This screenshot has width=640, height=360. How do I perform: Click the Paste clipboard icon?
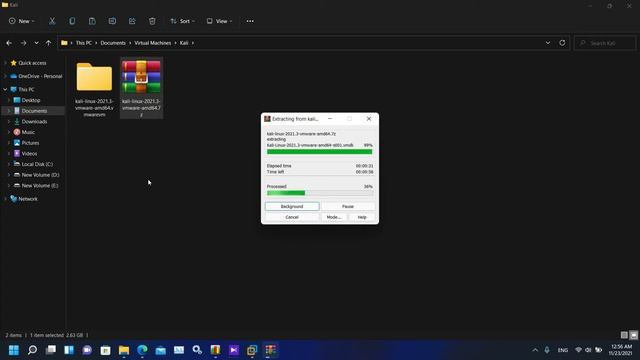pyautogui.click(x=92, y=21)
